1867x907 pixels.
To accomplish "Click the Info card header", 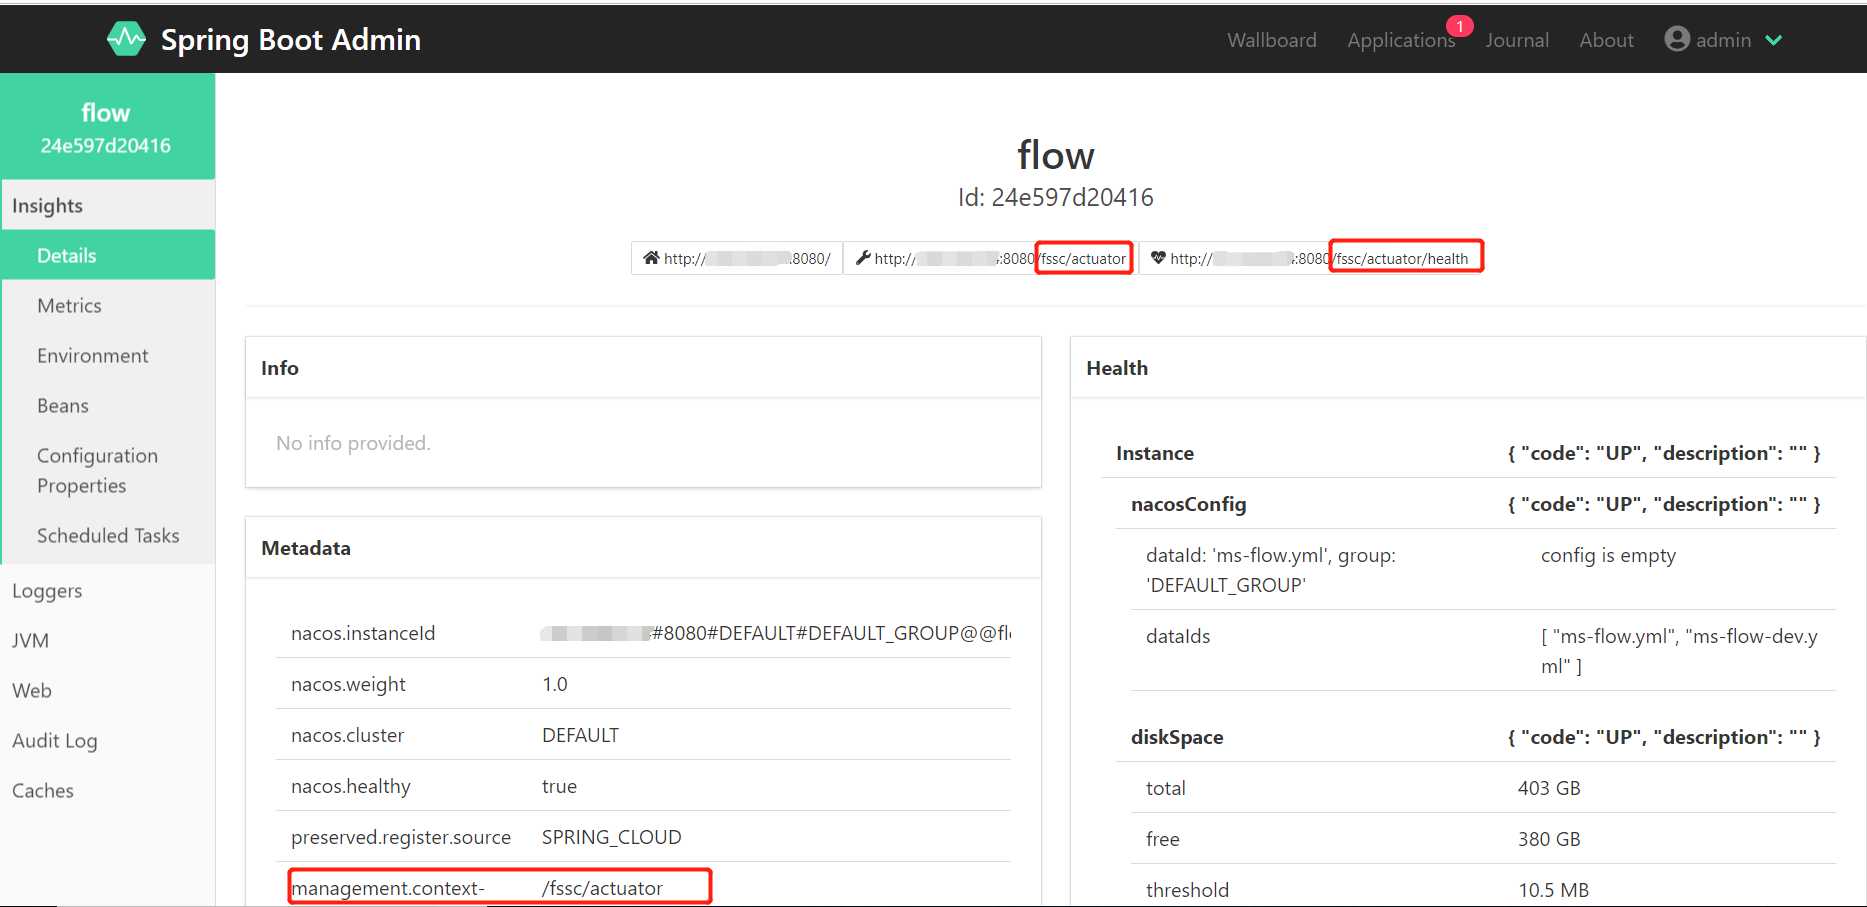I will point(643,368).
